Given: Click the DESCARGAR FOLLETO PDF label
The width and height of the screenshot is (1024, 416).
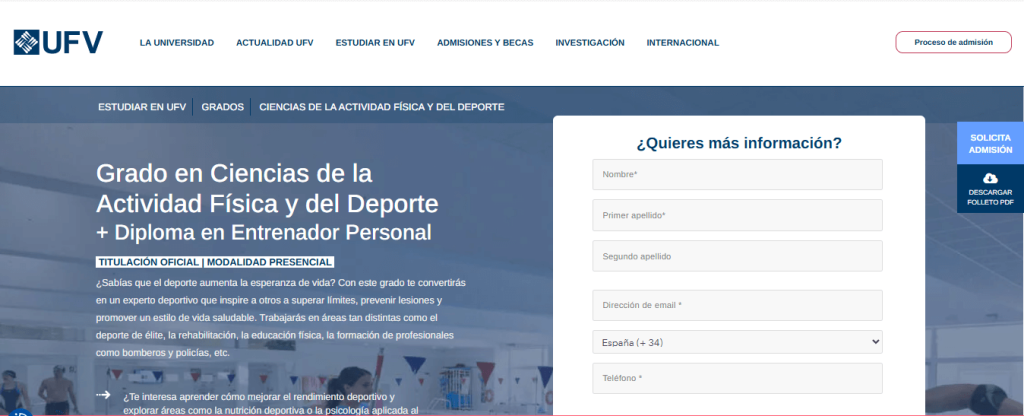Looking at the screenshot, I should [990, 197].
